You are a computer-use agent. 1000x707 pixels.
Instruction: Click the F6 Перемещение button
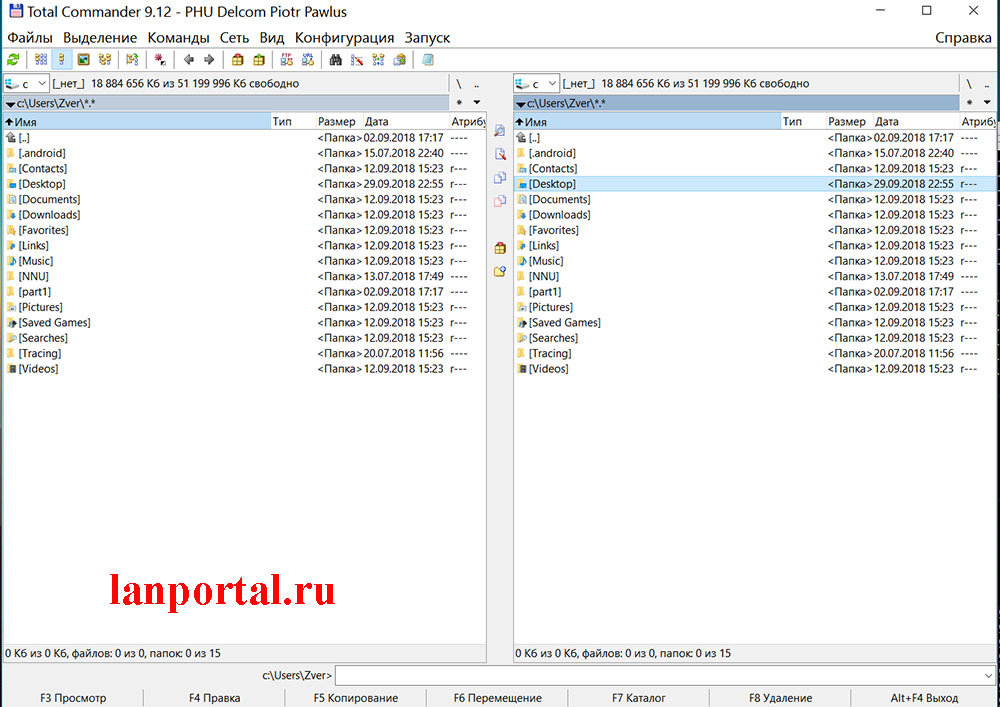click(497, 698)
